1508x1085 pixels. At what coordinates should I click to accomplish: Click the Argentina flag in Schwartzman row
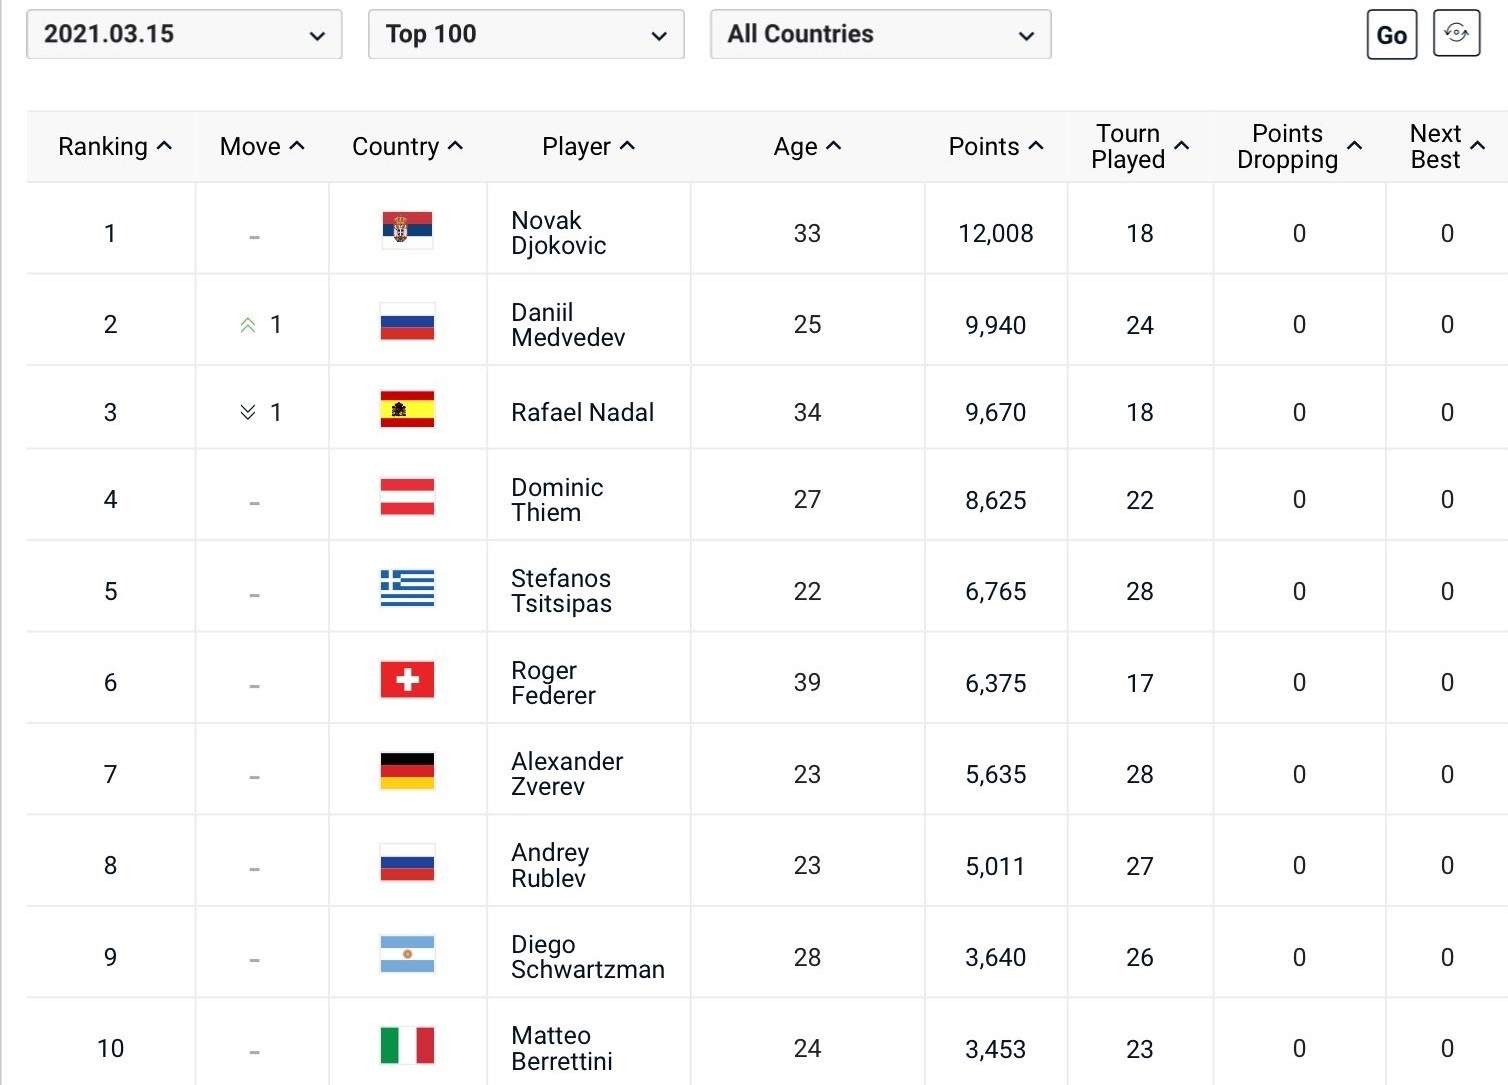(407, 954)
